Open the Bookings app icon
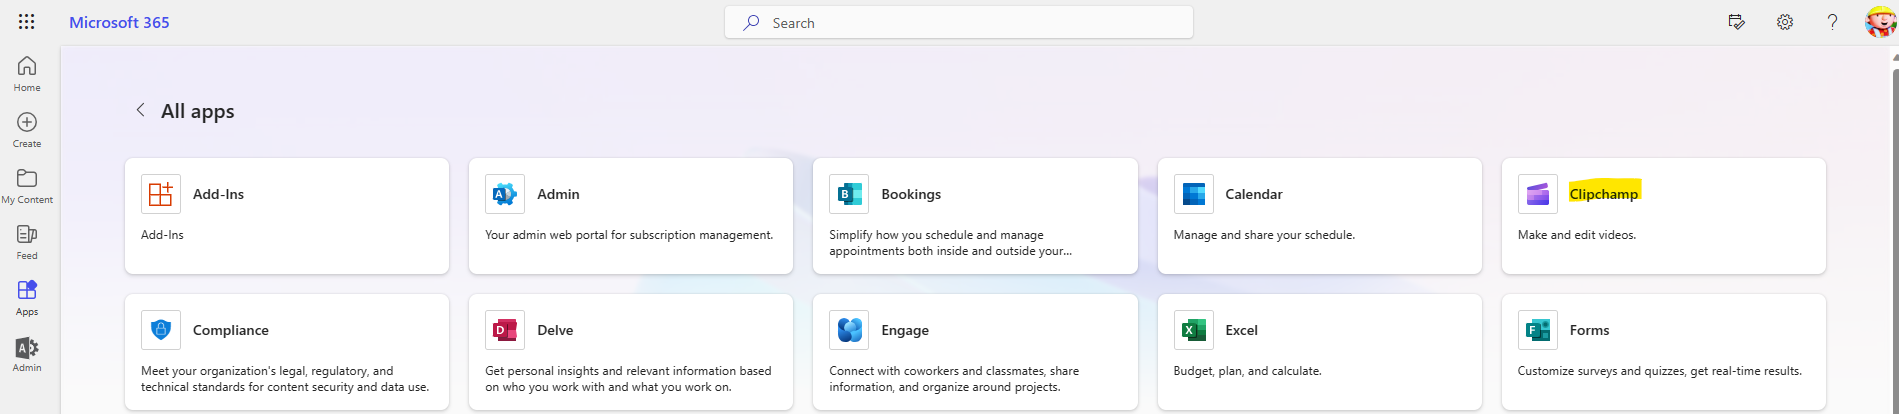 (x=849, y=194)
